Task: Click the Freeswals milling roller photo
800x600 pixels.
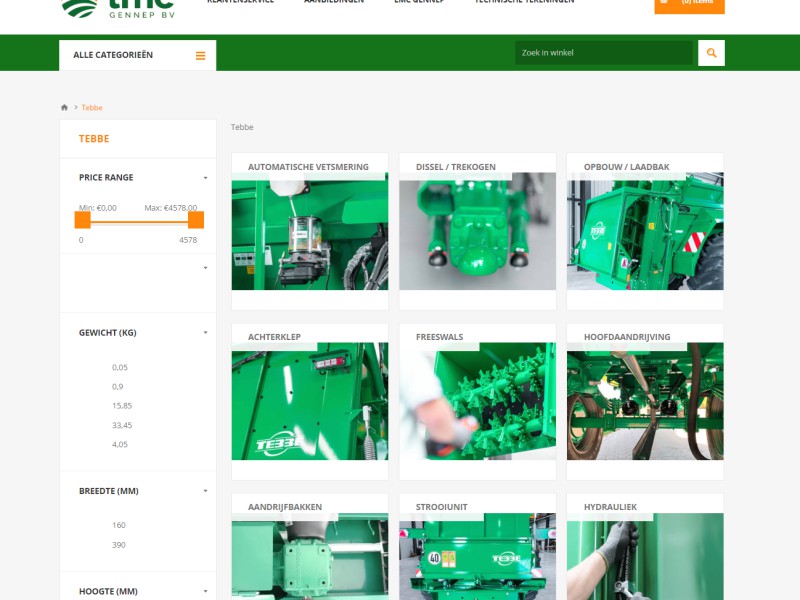Action: (478, 402)
